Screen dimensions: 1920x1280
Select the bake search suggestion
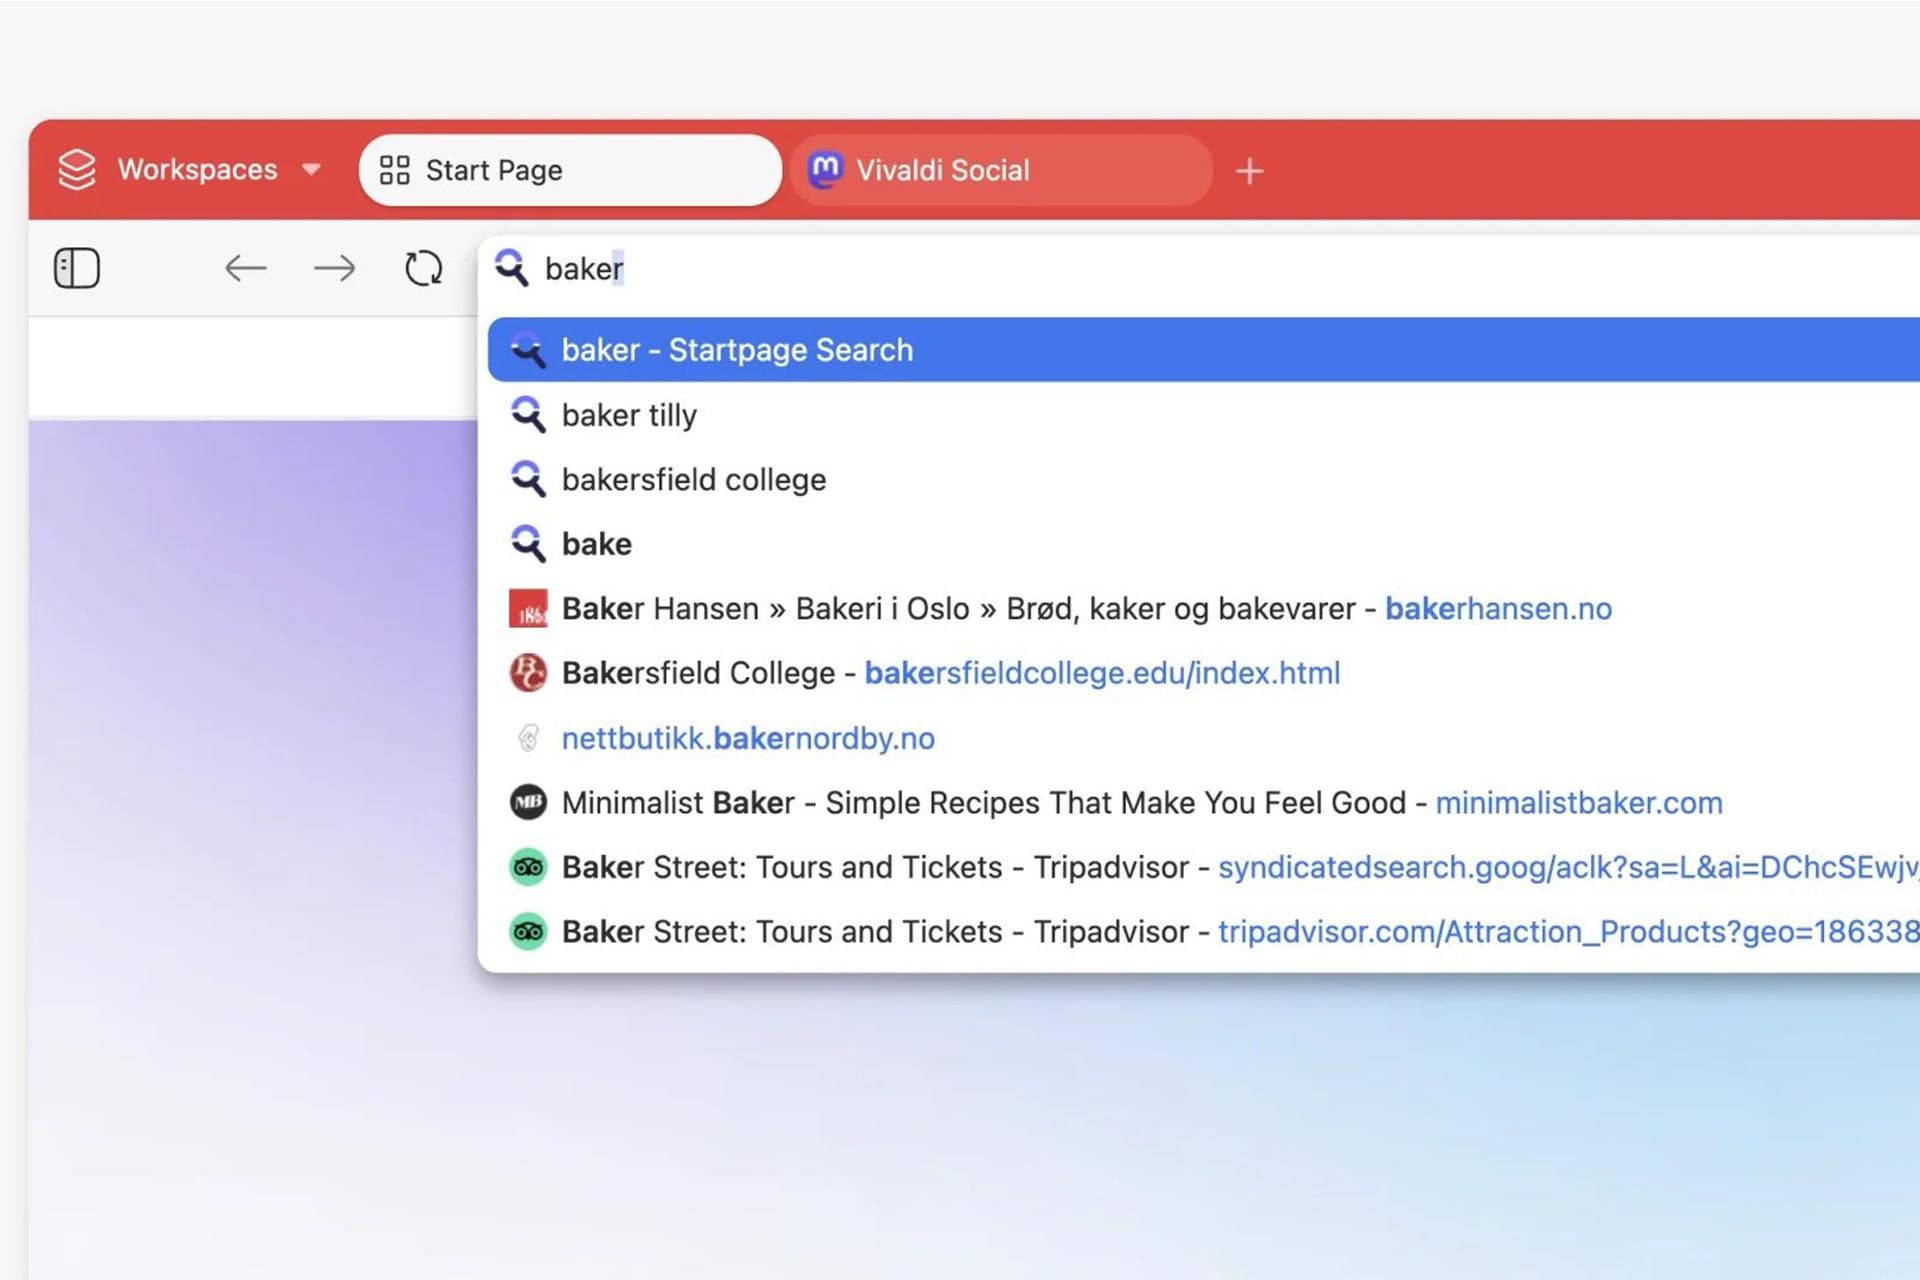tap(596, 544)
